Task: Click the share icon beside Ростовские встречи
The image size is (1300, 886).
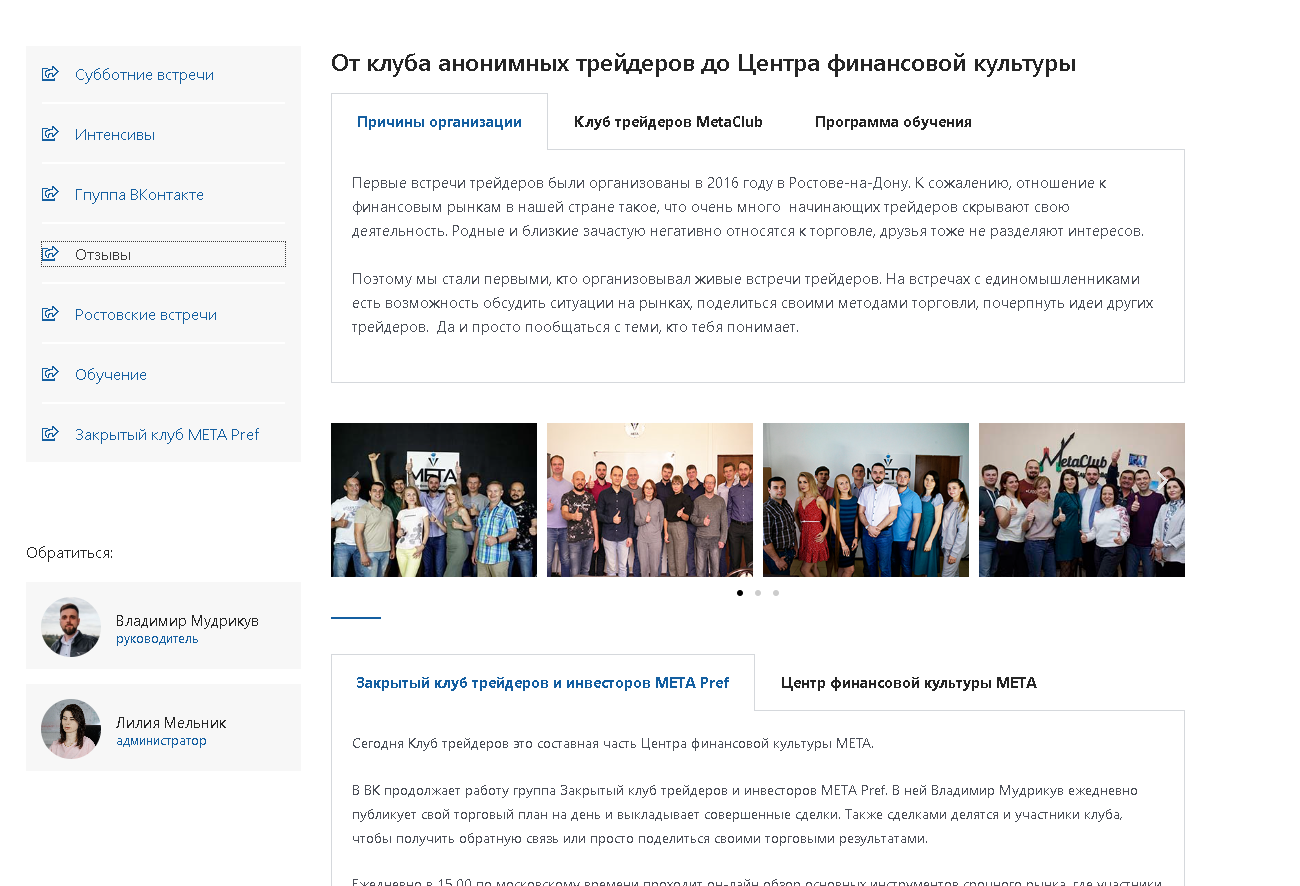Action: pyautogui.click(x=50, y=314)
